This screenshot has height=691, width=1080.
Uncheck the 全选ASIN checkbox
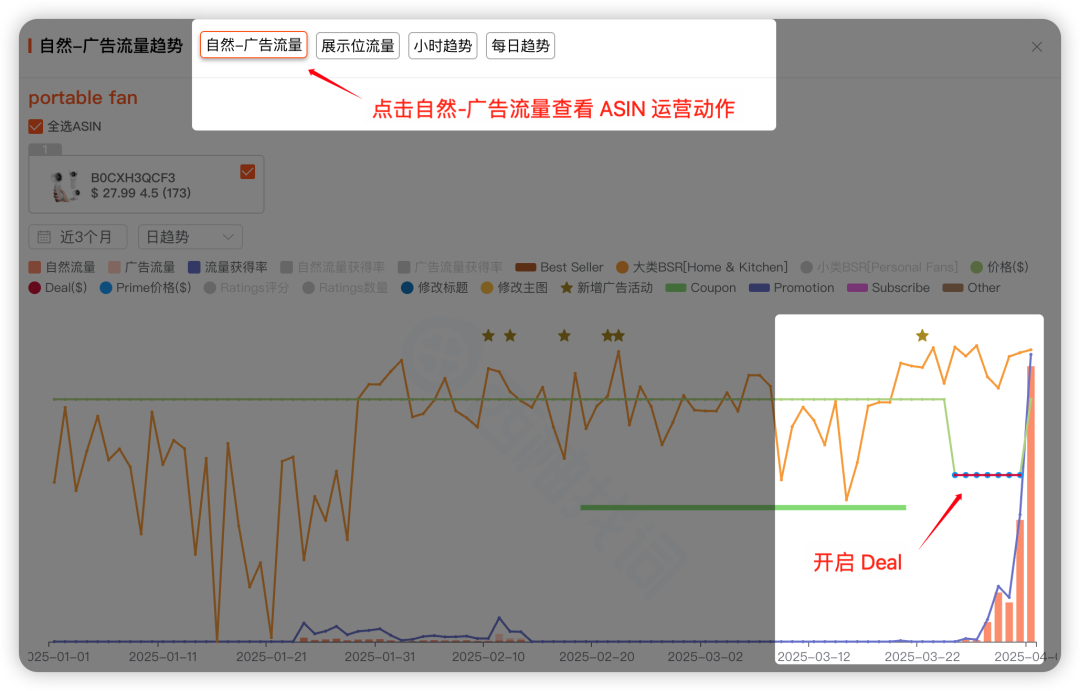pyautogui.click(x=35, y=126)
